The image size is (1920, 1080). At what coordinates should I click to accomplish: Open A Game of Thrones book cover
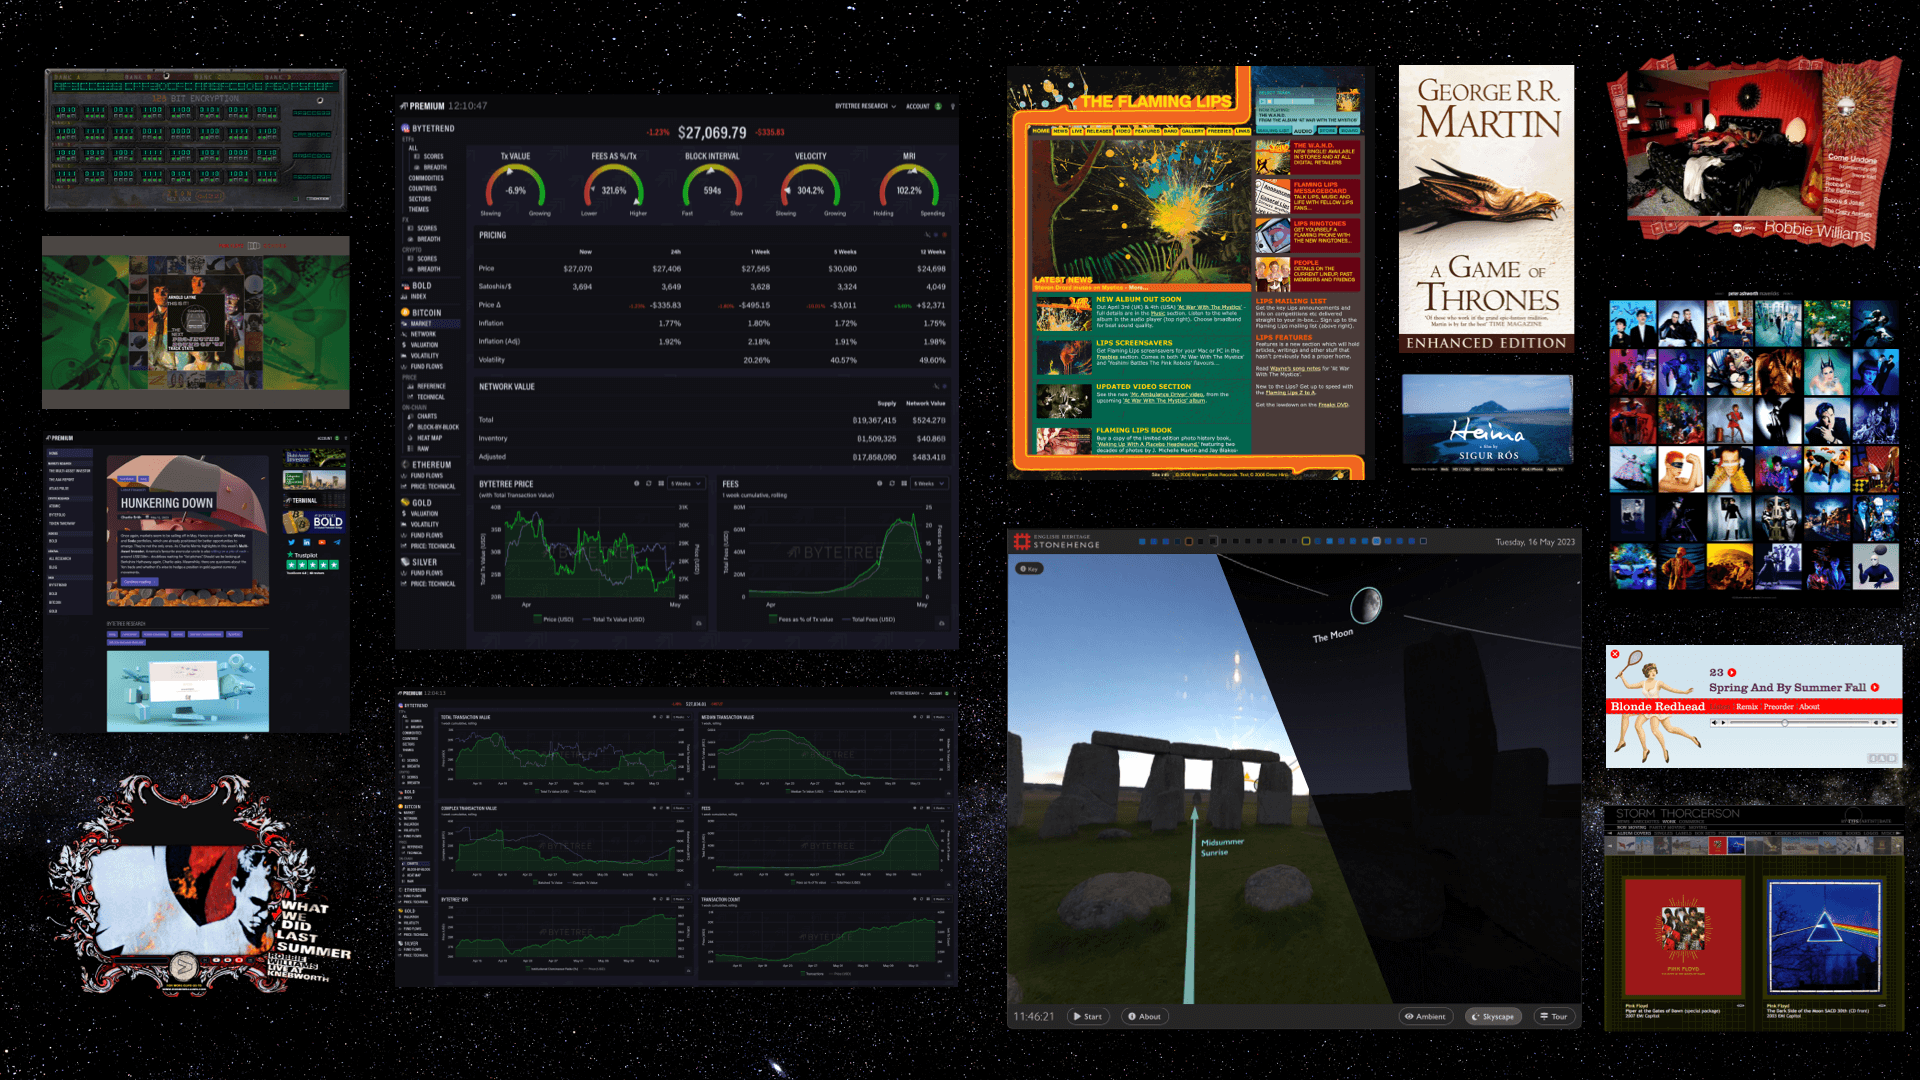pyautogui.click(x=1486, y=209)
